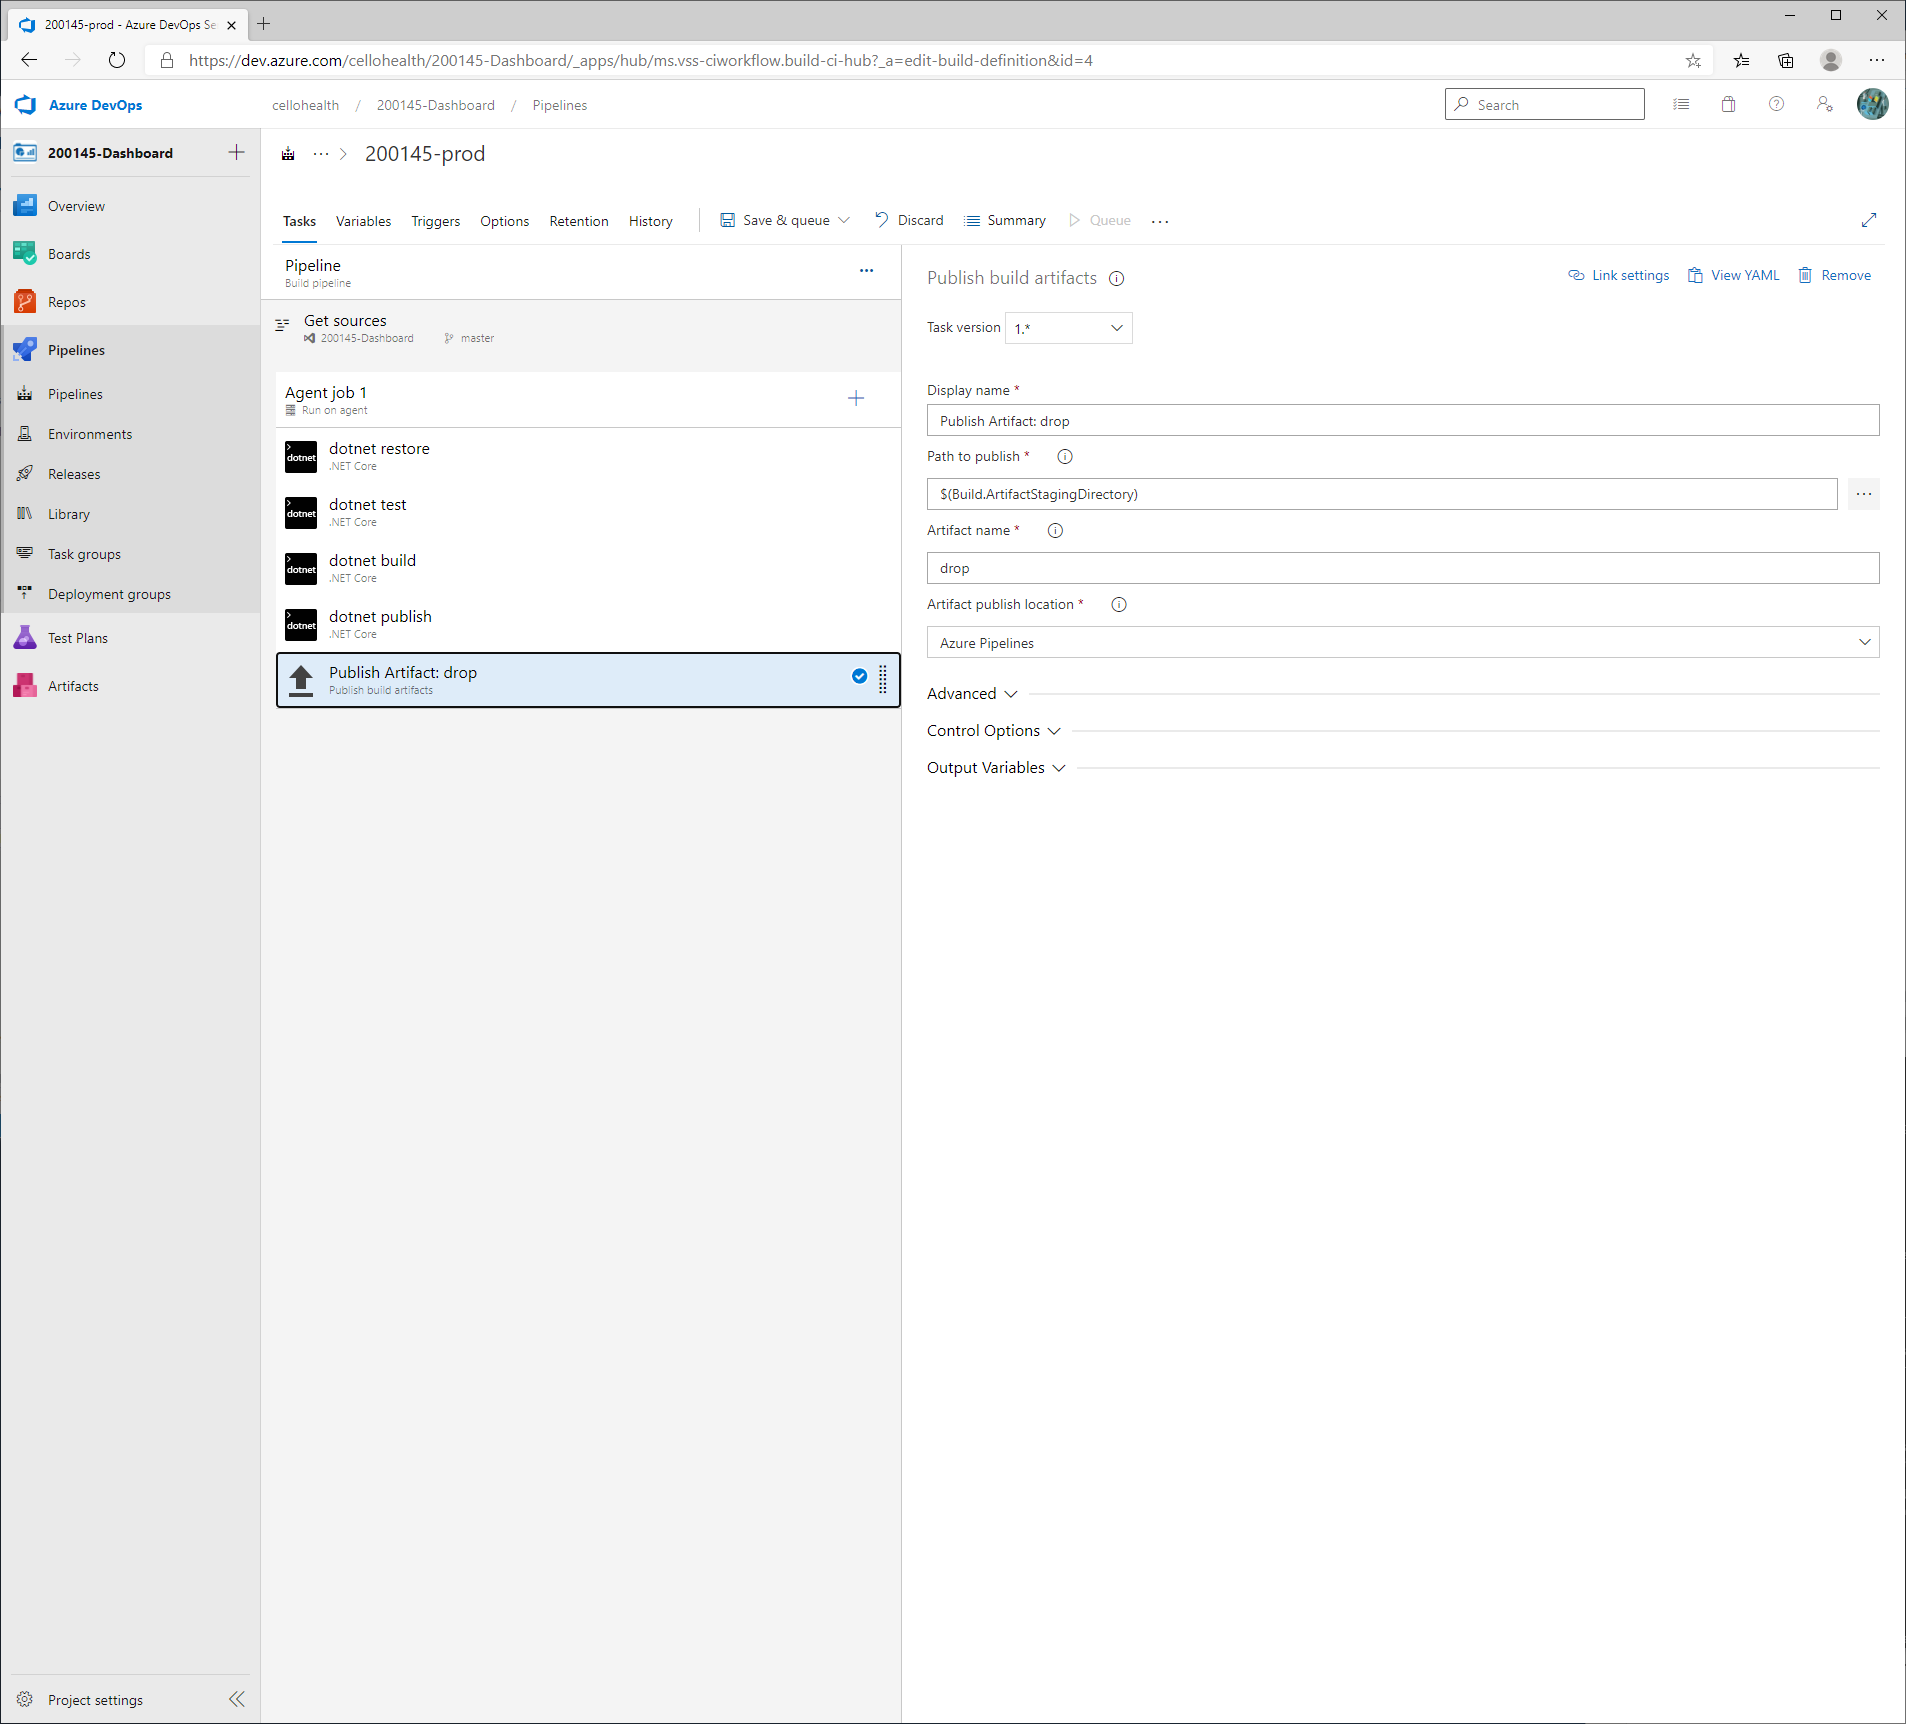
Task: Open the History tab
Action: coord(650,221)
